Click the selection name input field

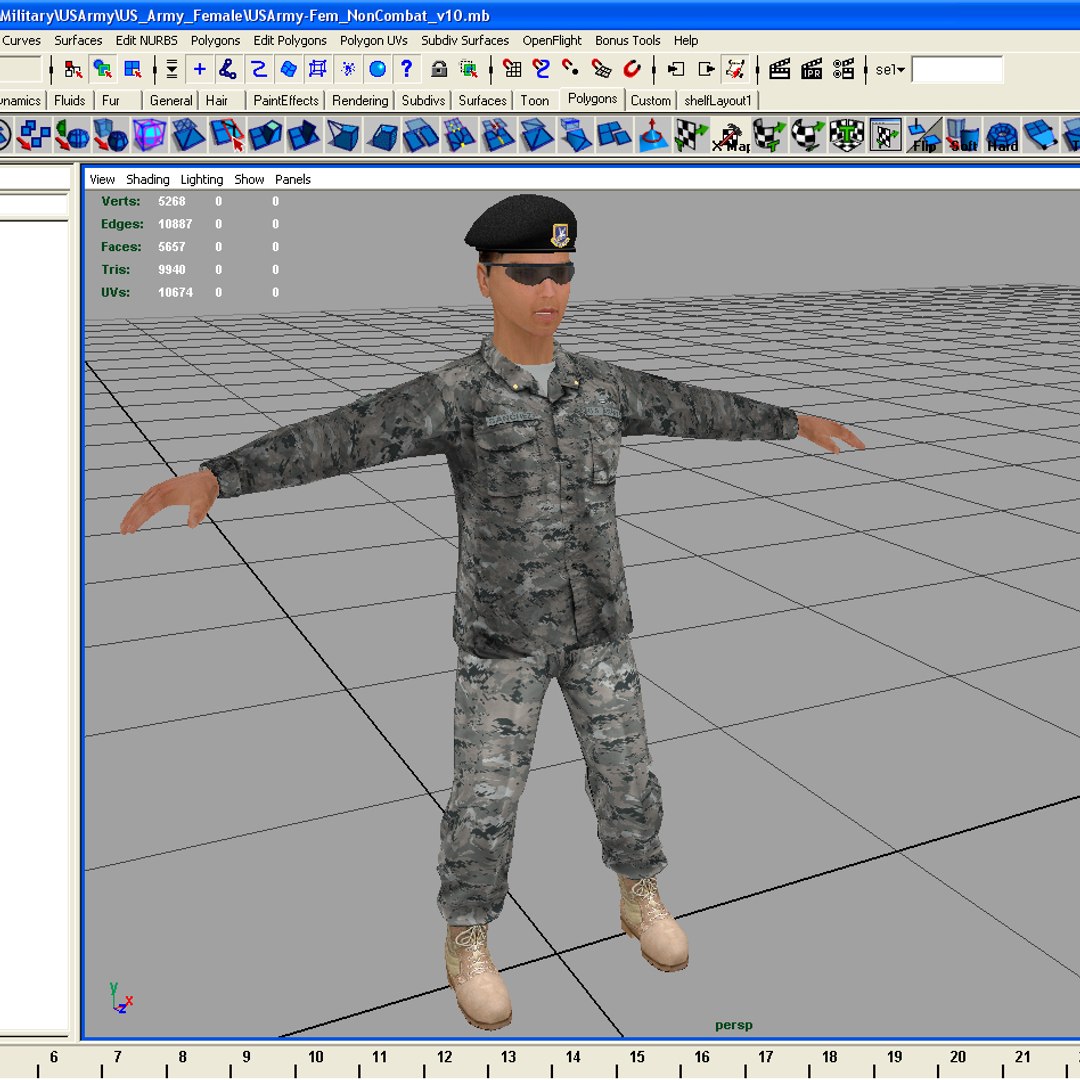tap(957, 70)
